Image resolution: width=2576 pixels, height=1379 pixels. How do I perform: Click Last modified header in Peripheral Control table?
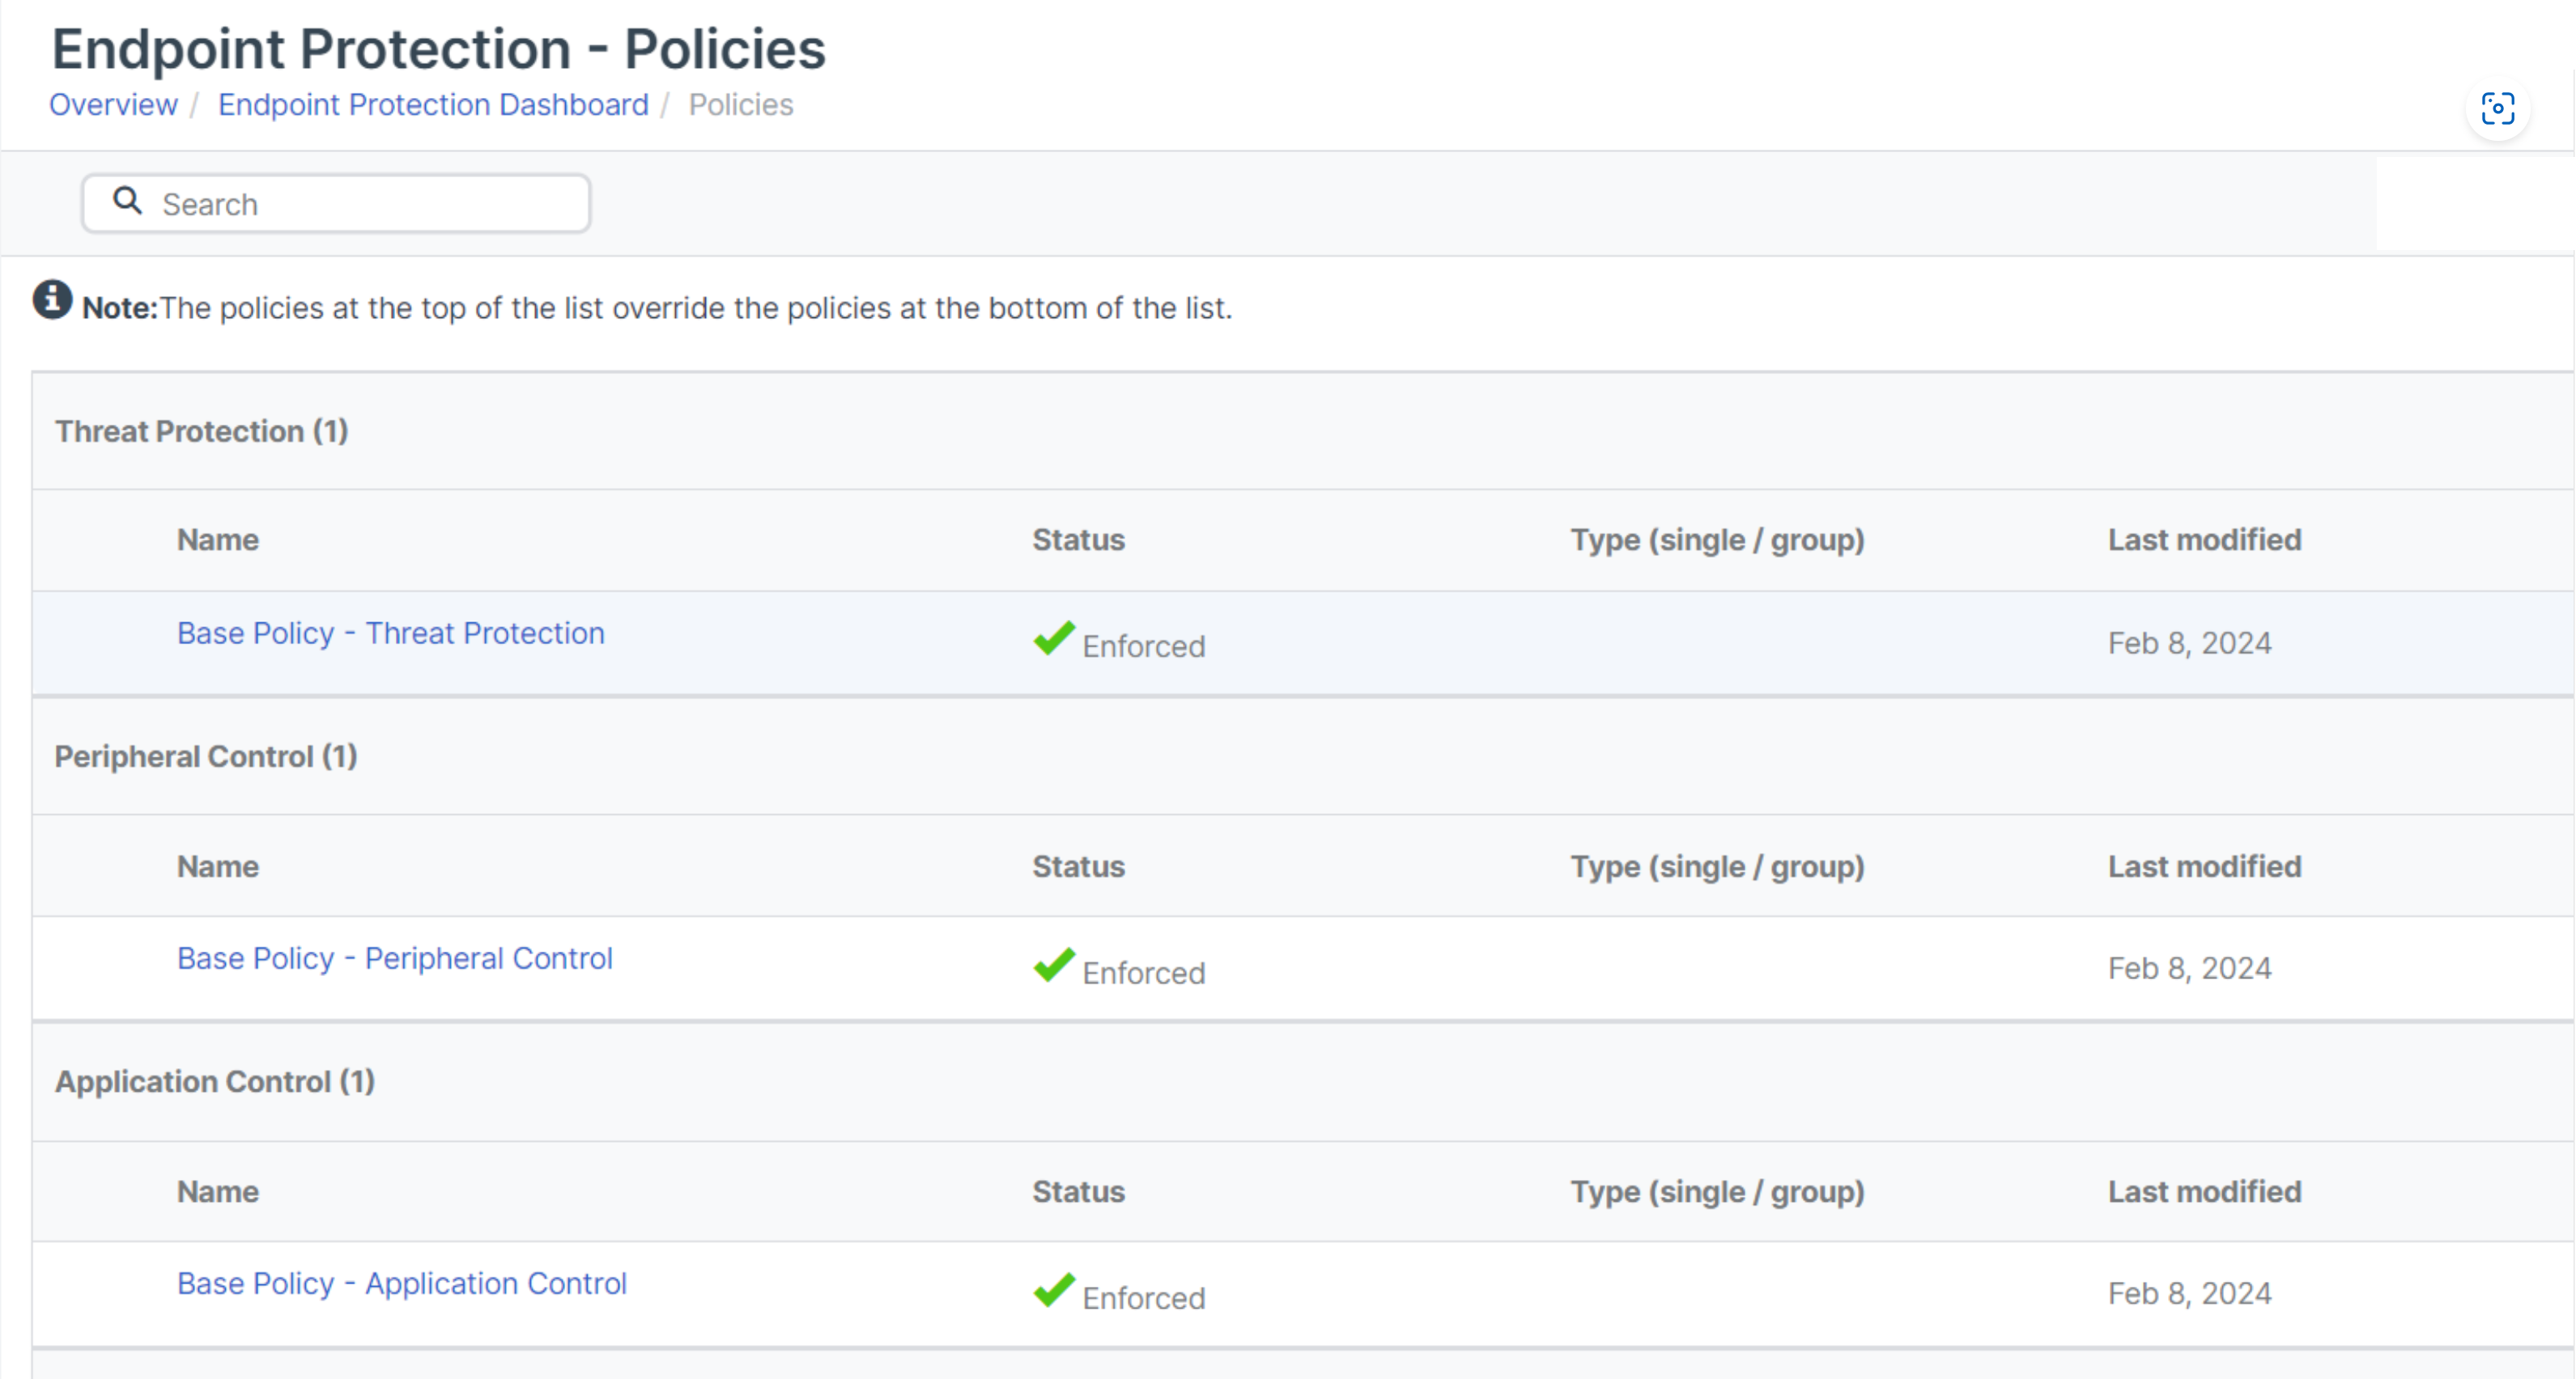coord(2204,866)
